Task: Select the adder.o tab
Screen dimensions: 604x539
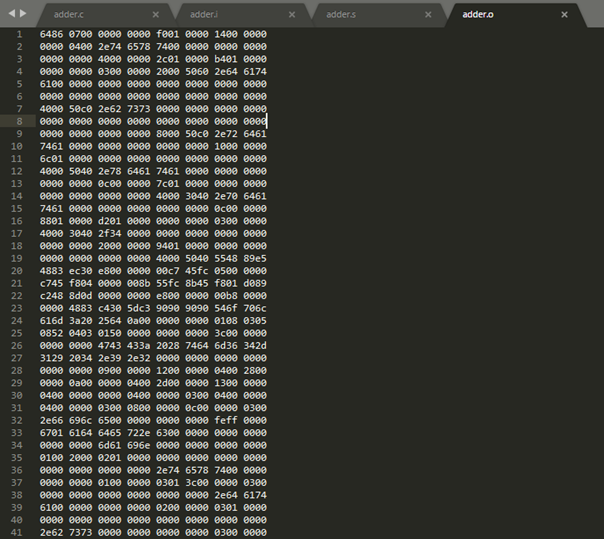Action: (x=478, y=15)
